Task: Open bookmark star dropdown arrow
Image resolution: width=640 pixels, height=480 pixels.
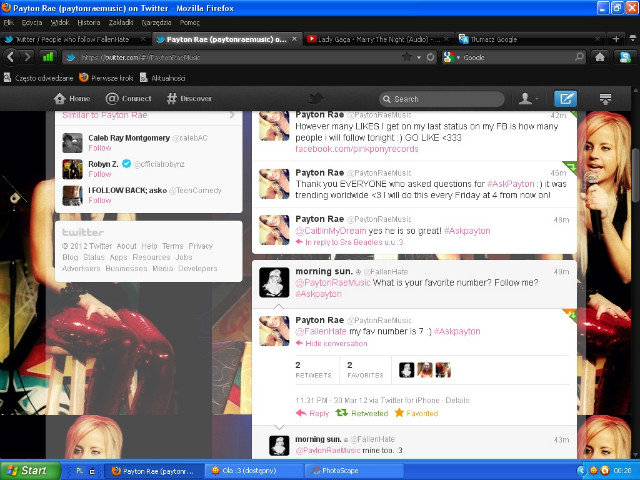Action: (x=418, y=58)
